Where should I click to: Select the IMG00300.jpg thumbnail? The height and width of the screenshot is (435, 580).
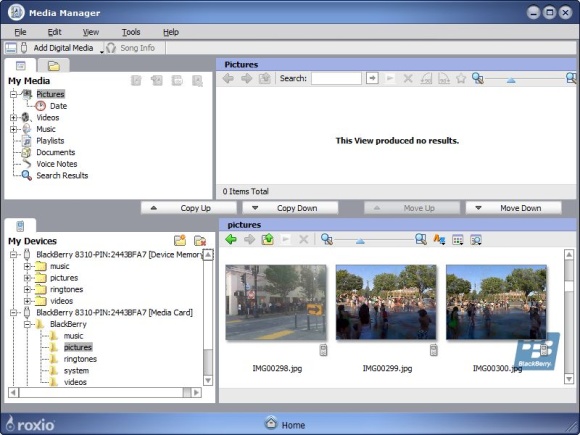click(496, 302)
